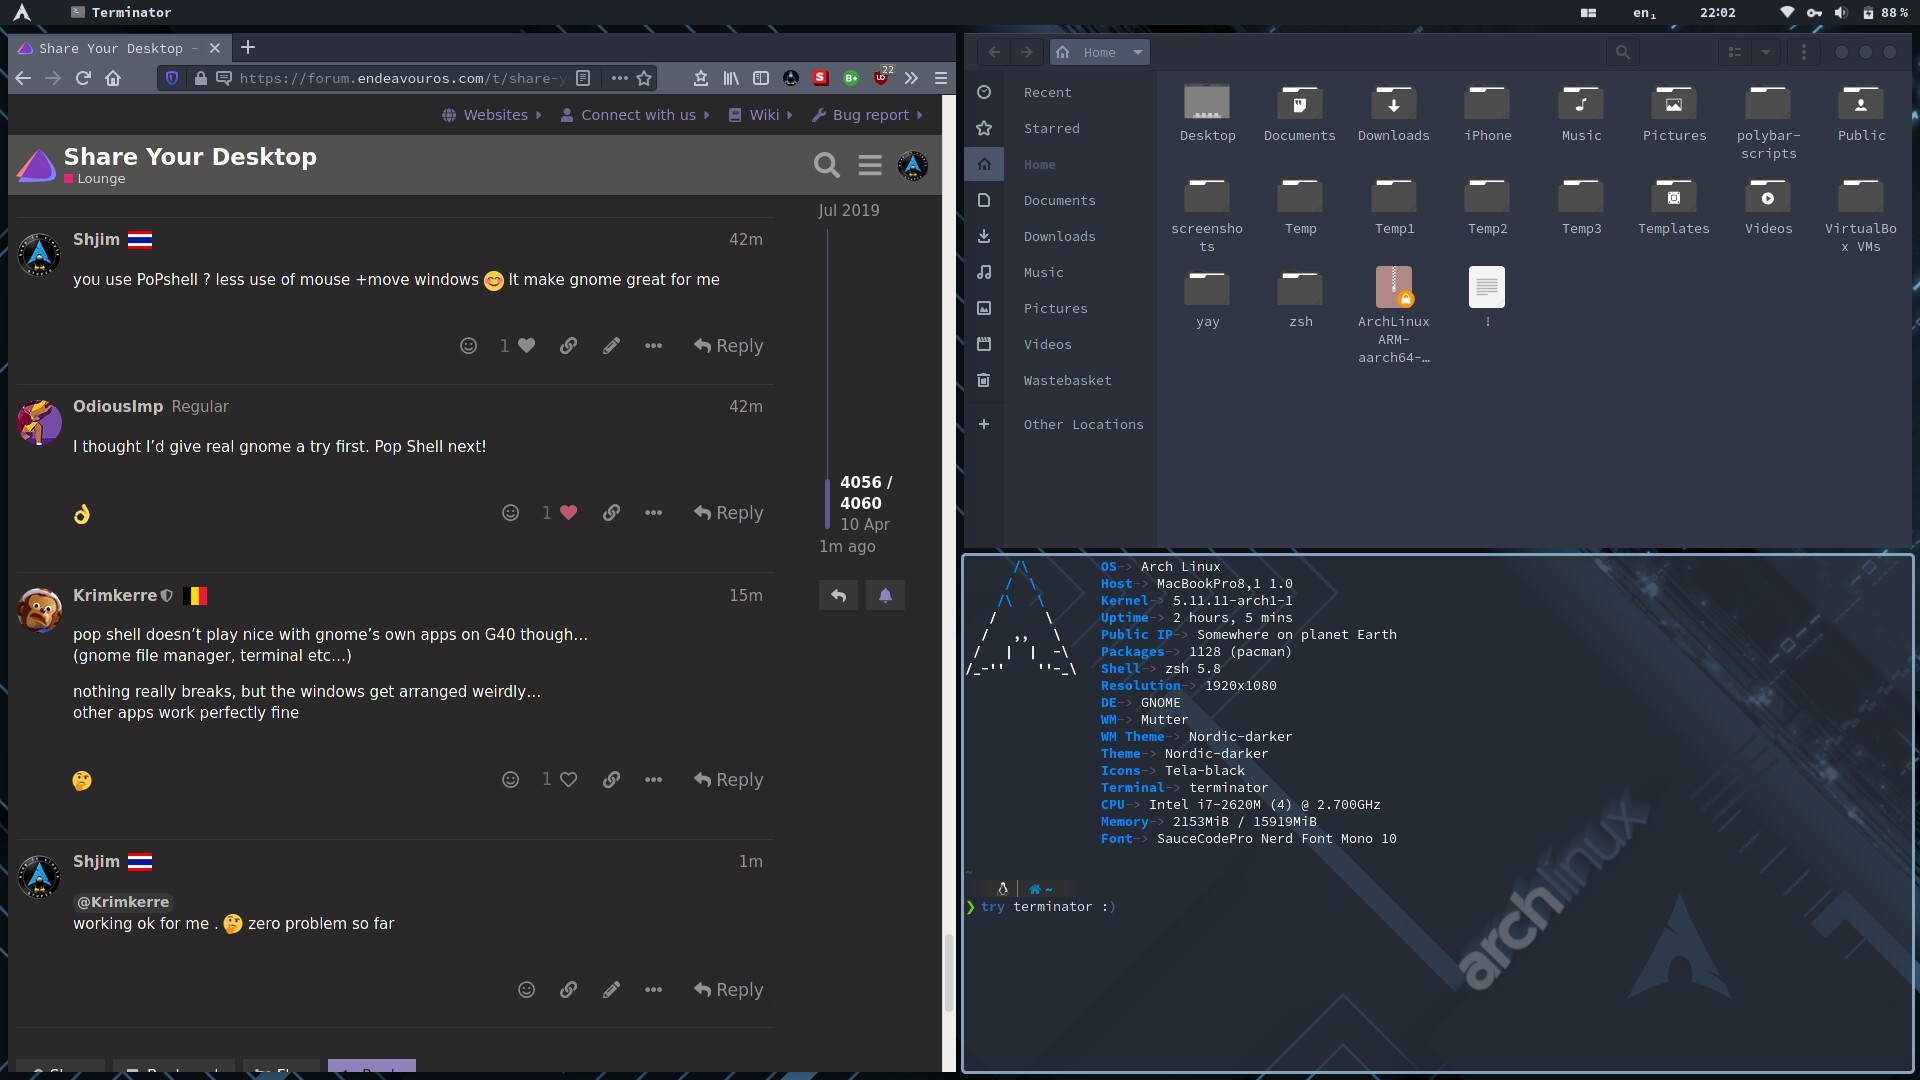The height and width of the screenshot is (1080, 1920).
Task: Click the Firefox reload button
Action: click(x=84, y=78)
